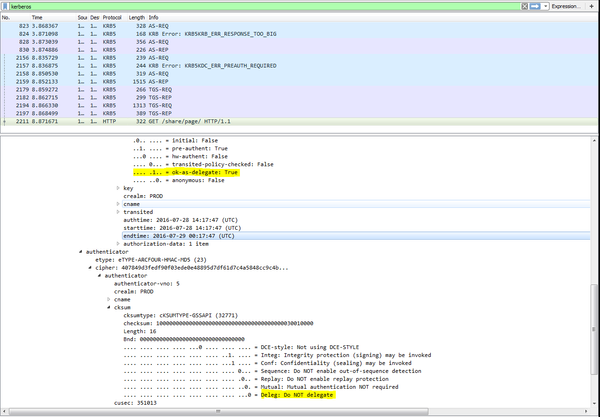The width and height of the screenshot is (600, 417).
Task: Expand the key tree node
Action: pos(118,187)
